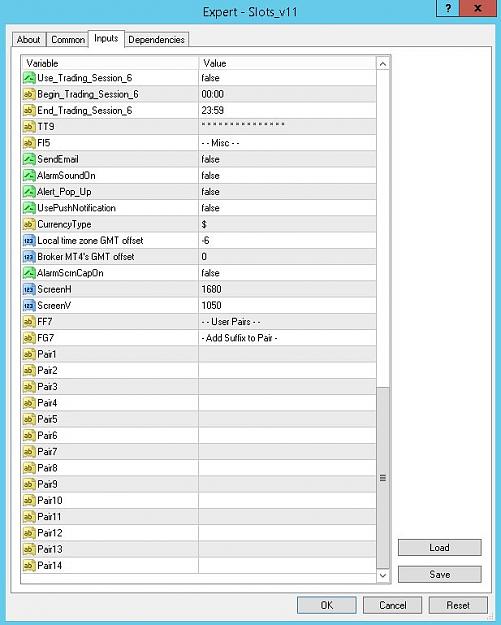Click the boolean icon beside AlarmScrnCapOn

[29, 273]
